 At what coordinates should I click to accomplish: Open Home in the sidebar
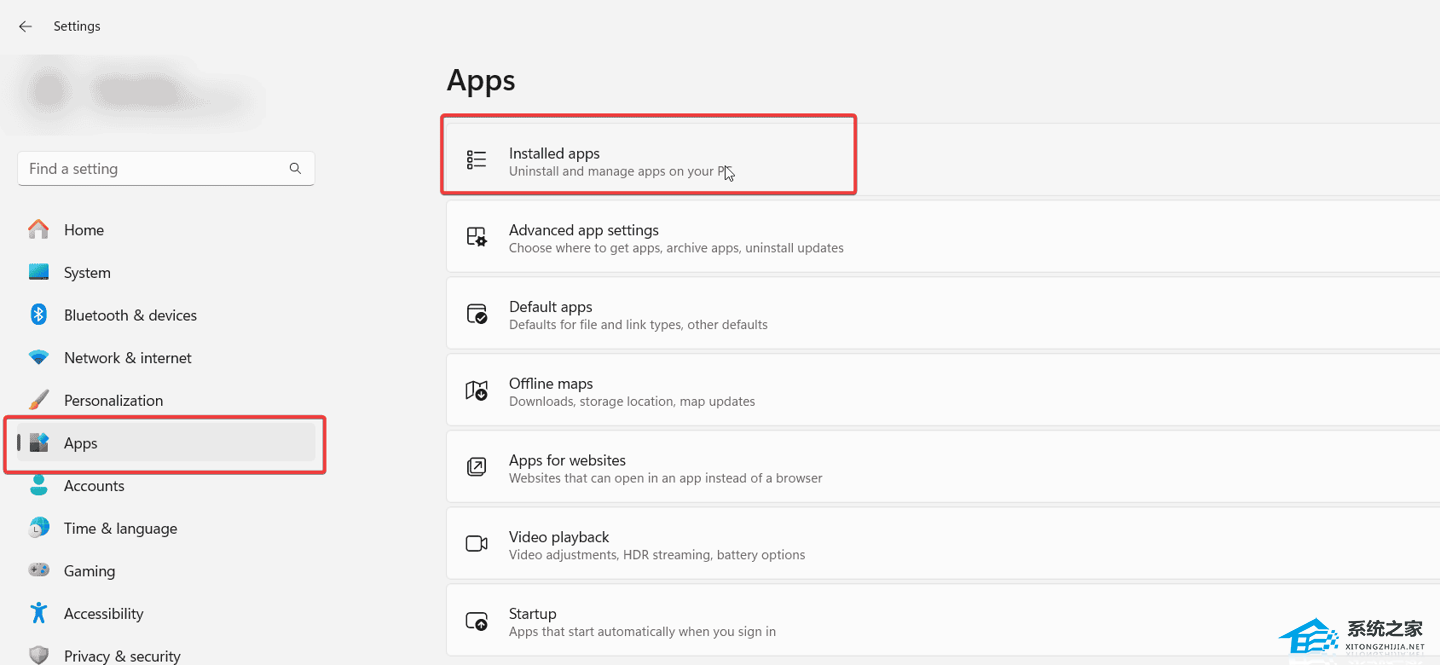[x=84, y=230]
